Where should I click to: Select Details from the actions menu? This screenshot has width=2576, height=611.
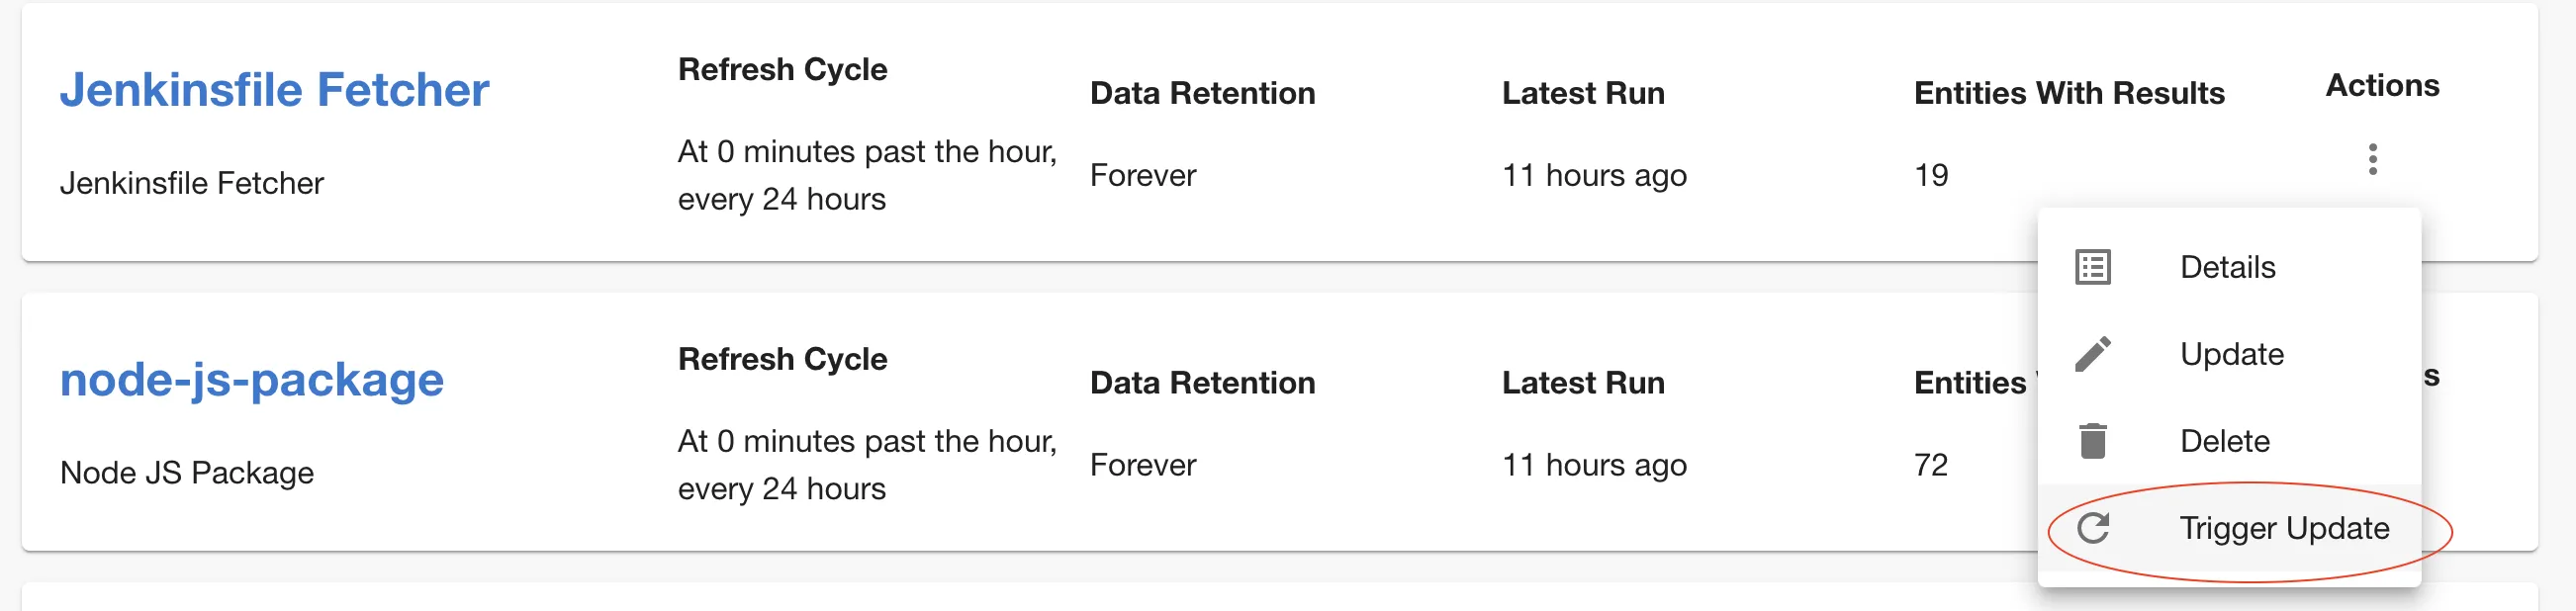click(2227, 267)
